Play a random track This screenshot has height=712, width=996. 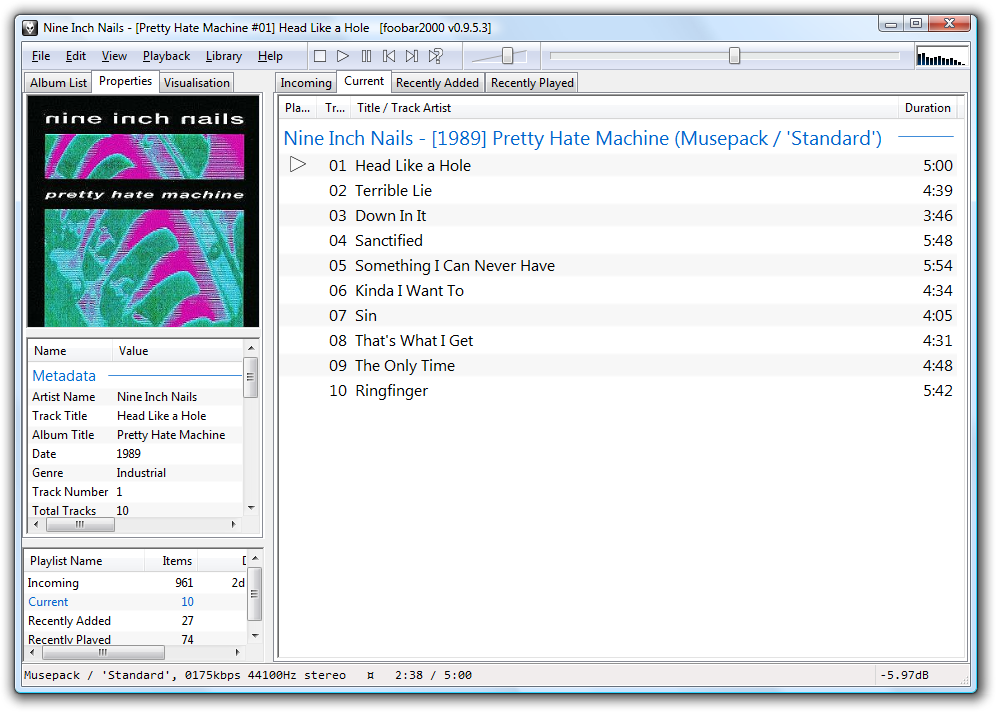(x=436, y=57)
